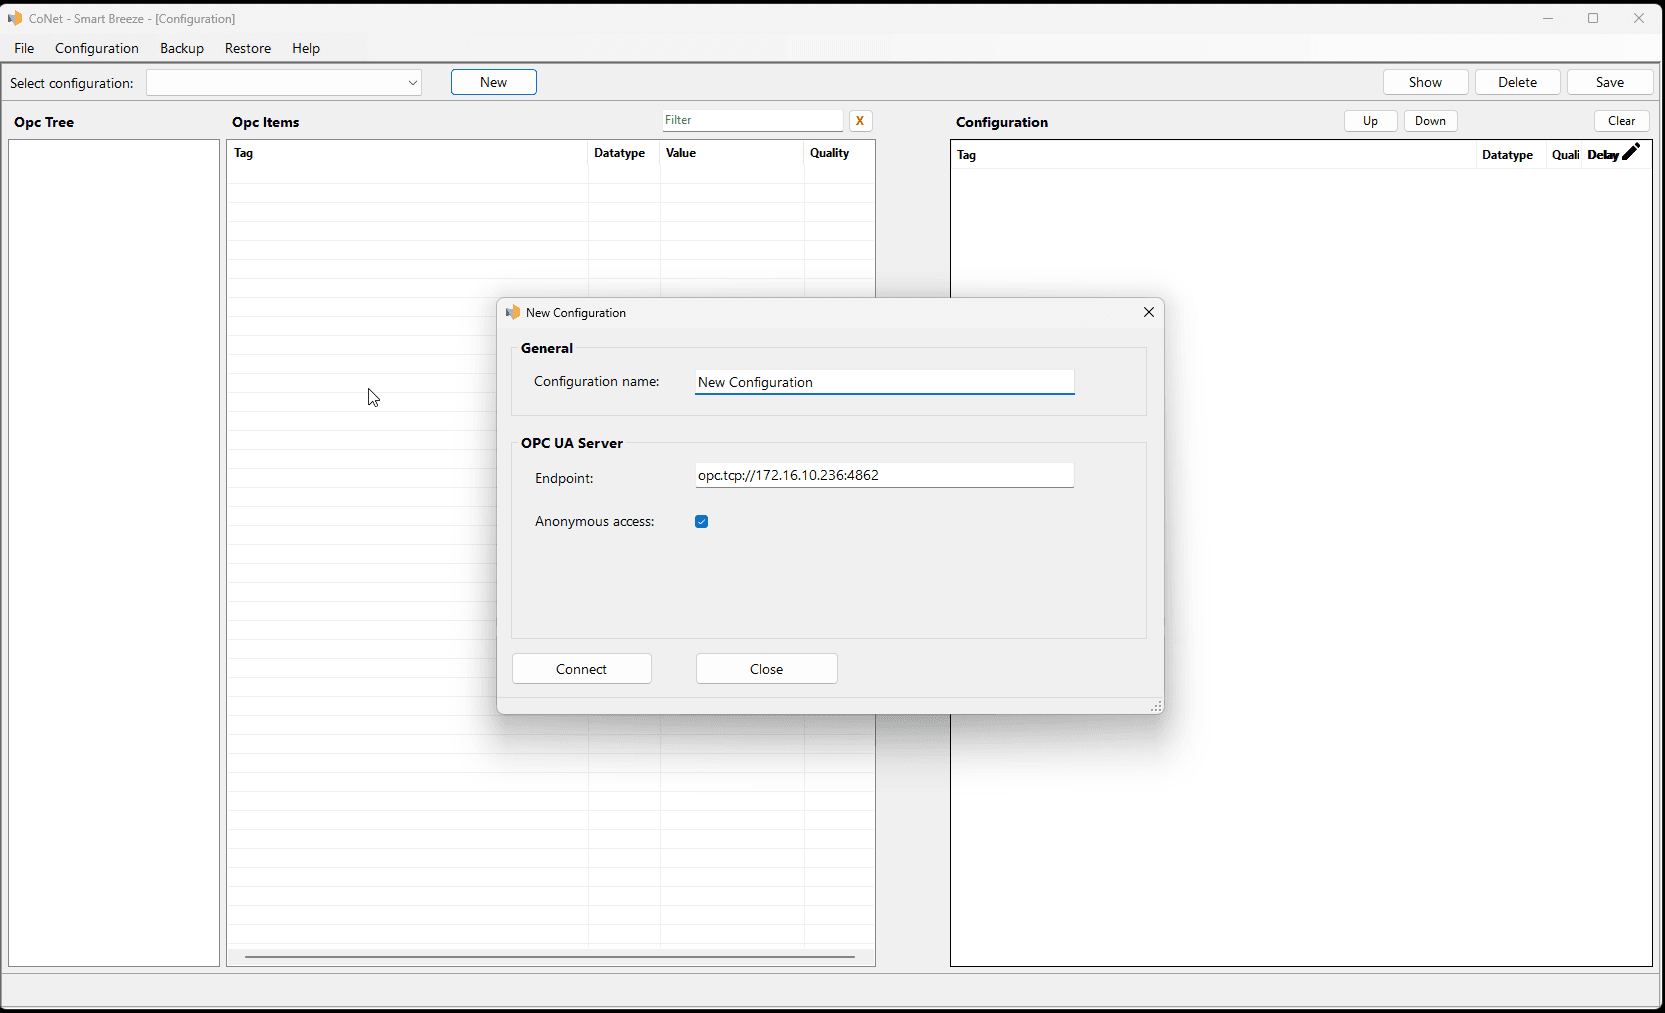
Task: Click the Close button in dialog
Action: [x=767, y=669]
